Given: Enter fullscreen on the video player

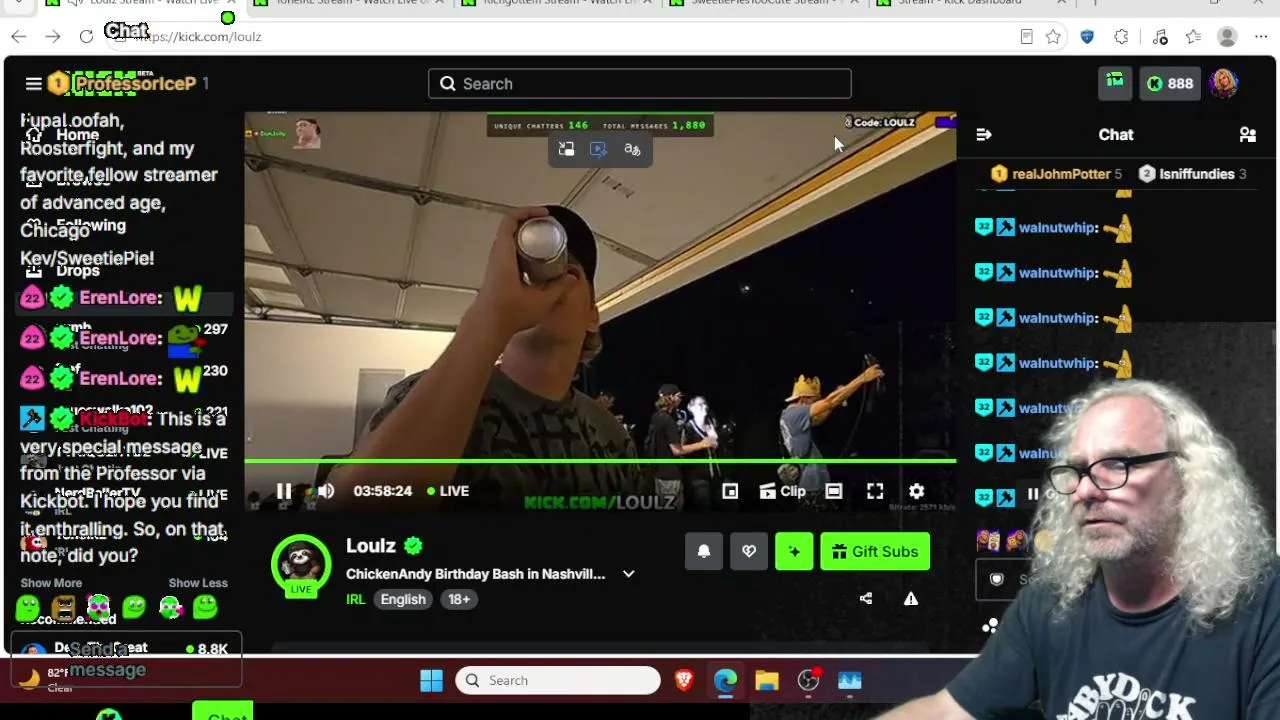Looking at the screenshot, I should (x=875, y=491).
